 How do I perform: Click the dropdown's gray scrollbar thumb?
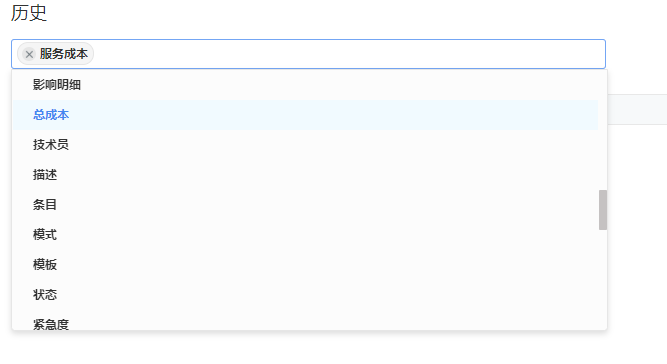tap(603, 210)
